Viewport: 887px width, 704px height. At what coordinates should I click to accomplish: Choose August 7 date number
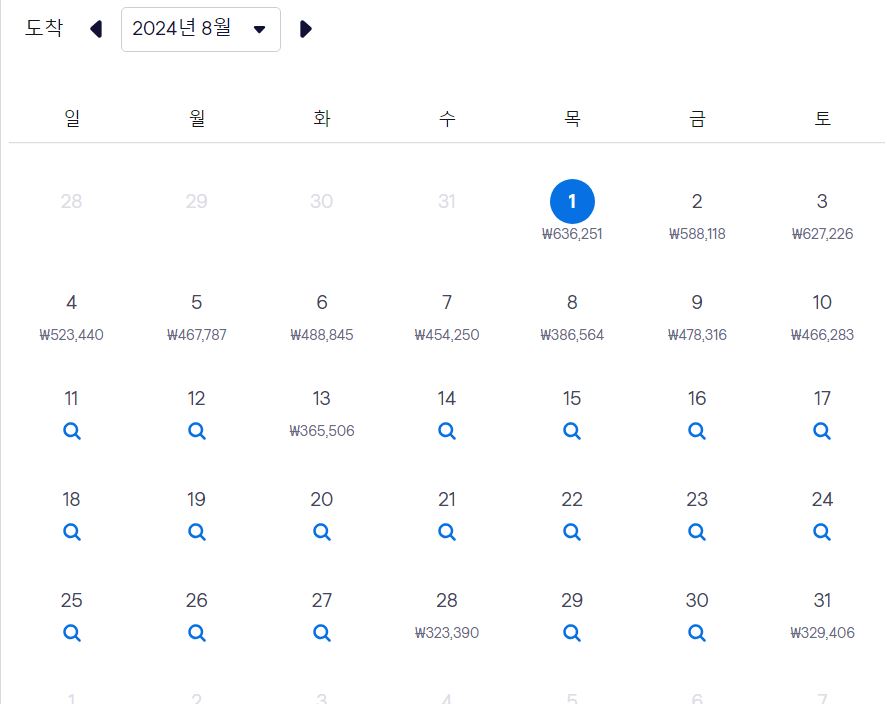pos(447,302)
